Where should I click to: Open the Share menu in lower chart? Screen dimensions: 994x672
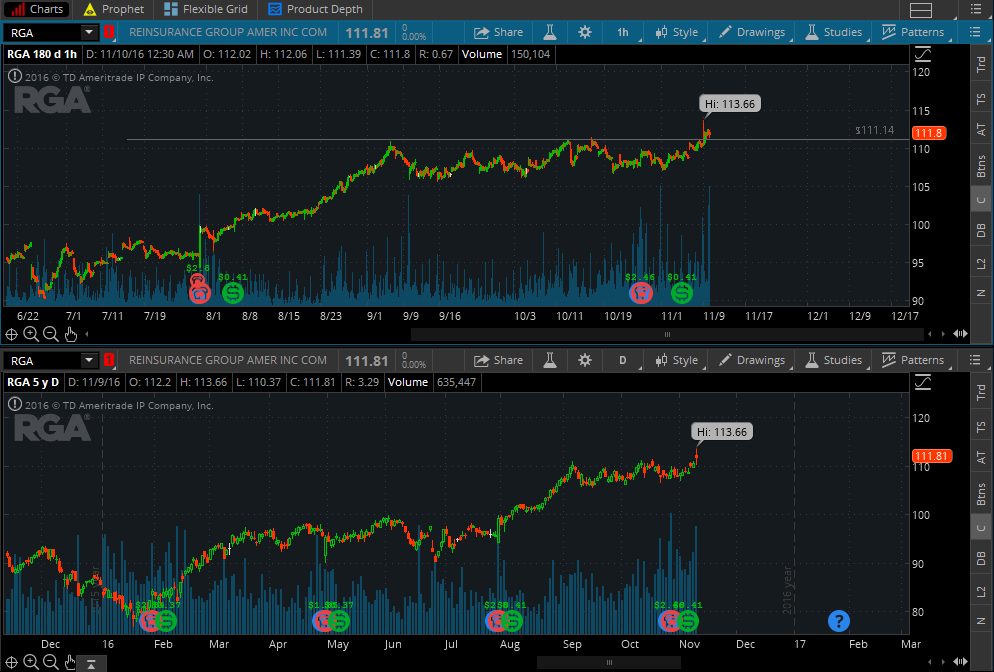pos(498,360)
